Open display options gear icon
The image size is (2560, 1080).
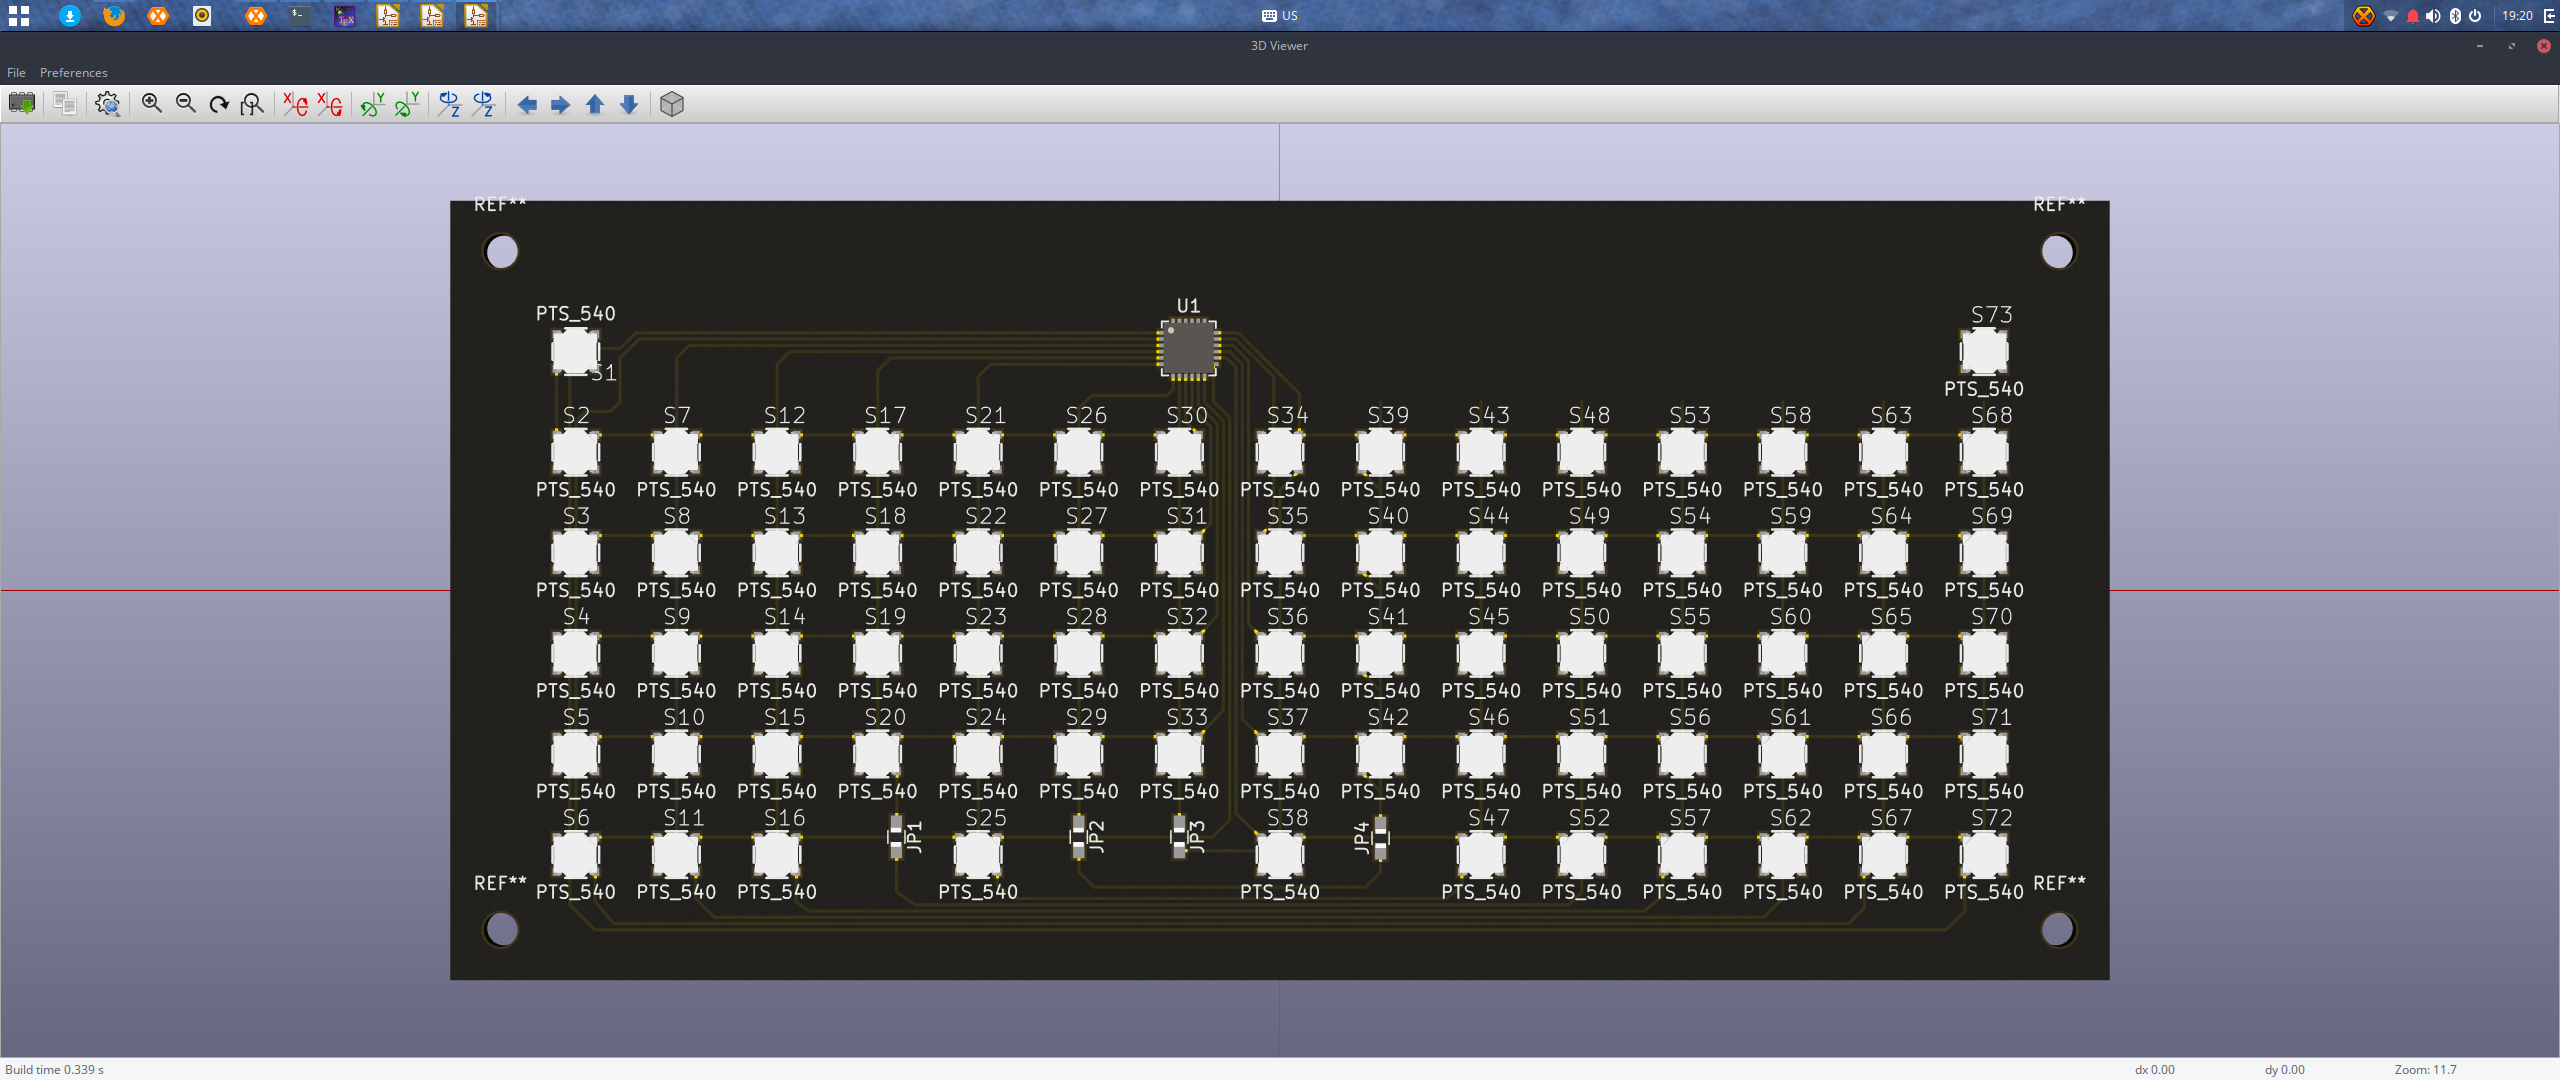point(108,104)
